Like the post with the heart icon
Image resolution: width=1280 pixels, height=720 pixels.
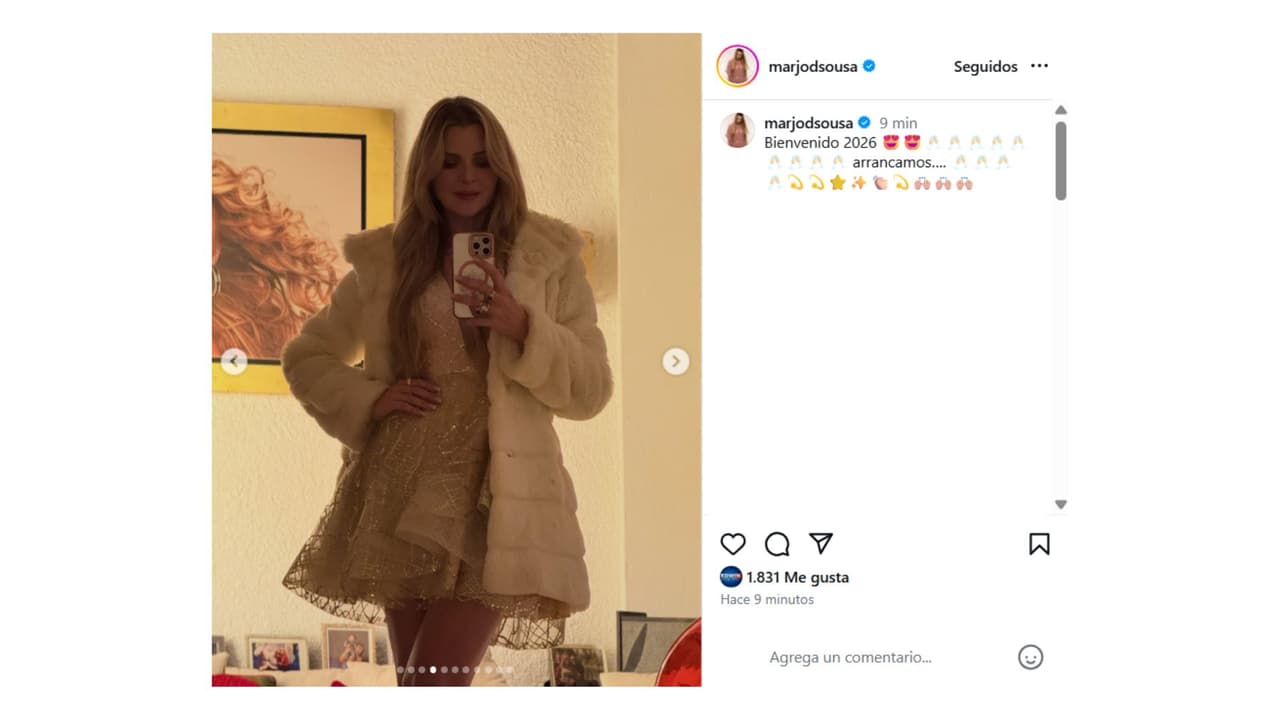(733, 544)
